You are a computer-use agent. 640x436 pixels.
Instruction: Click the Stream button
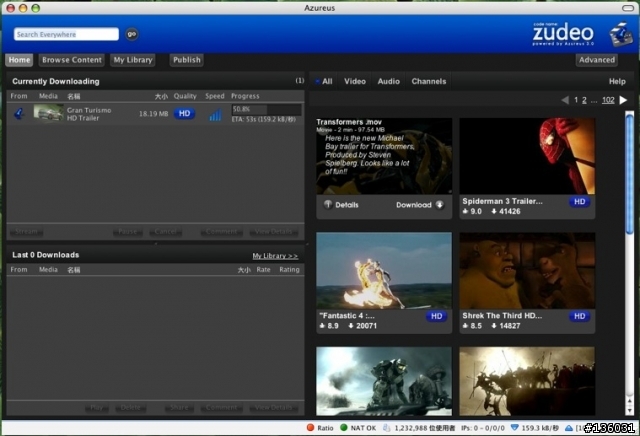(x=26, y=232)
